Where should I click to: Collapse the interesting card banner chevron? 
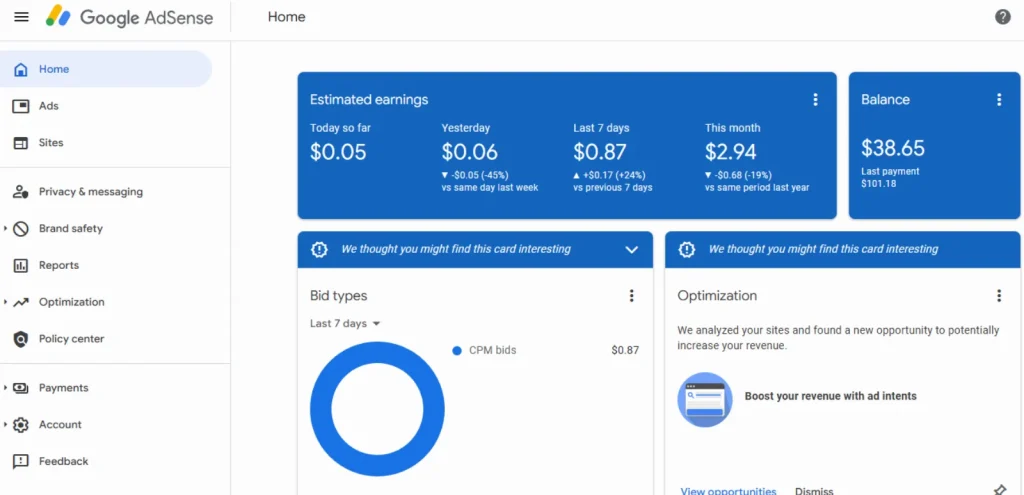click(631, 250)
